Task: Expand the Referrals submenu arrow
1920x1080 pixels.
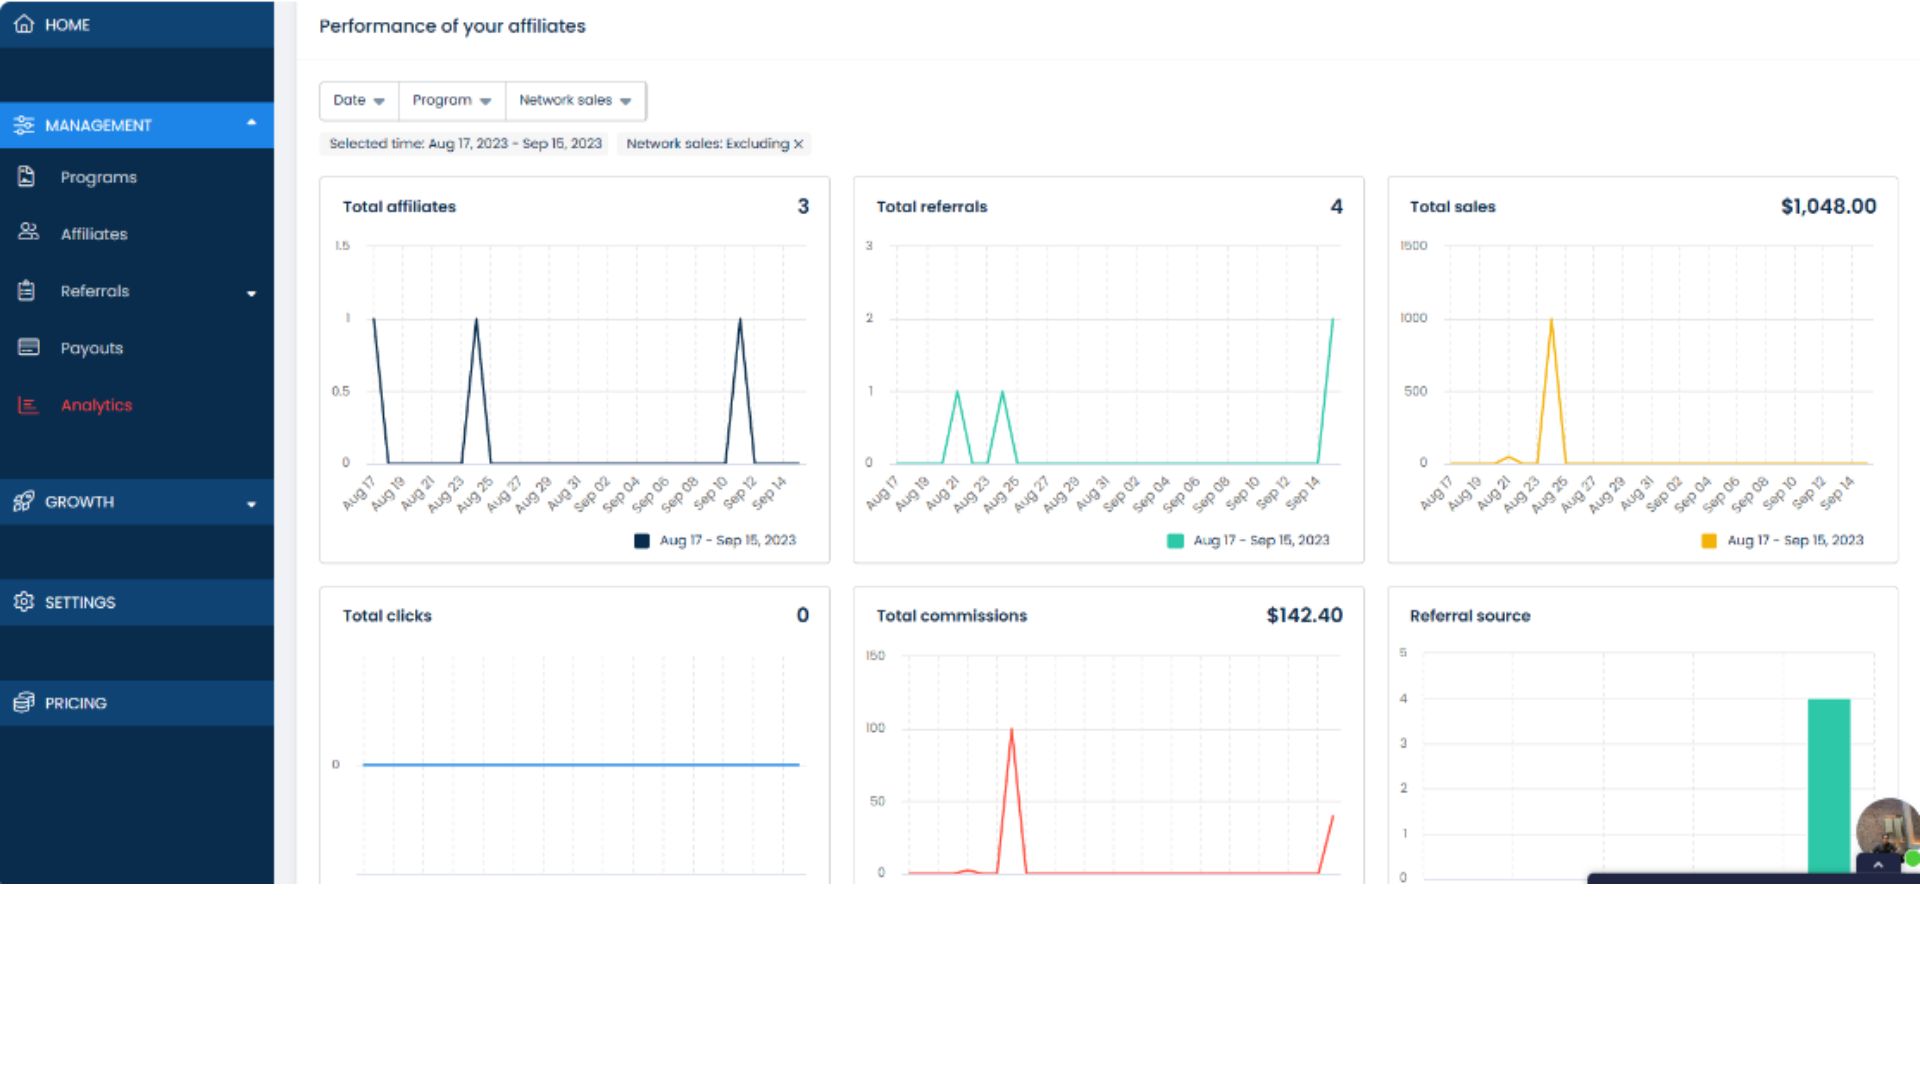Action: [252, 293]
